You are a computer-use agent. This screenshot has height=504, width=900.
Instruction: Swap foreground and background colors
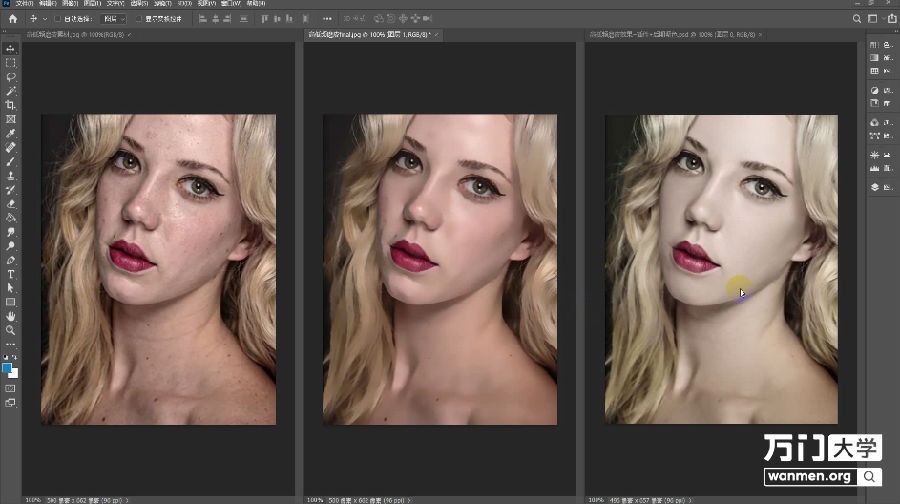click(14, 357)
